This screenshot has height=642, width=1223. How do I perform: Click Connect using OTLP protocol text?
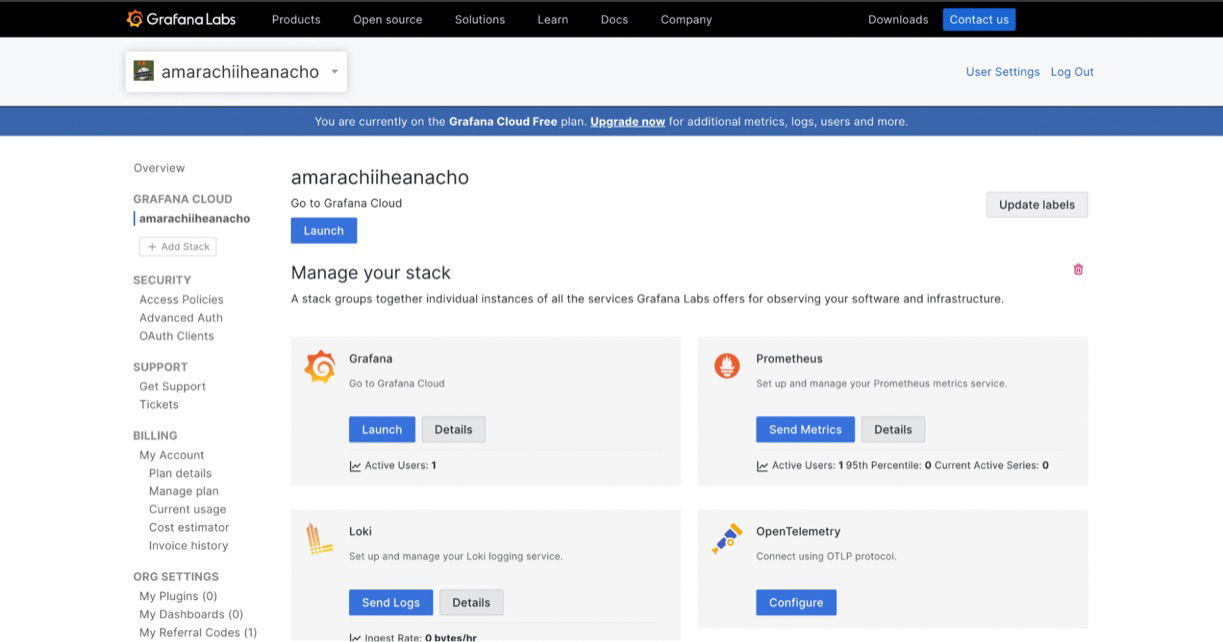[826, 556]
